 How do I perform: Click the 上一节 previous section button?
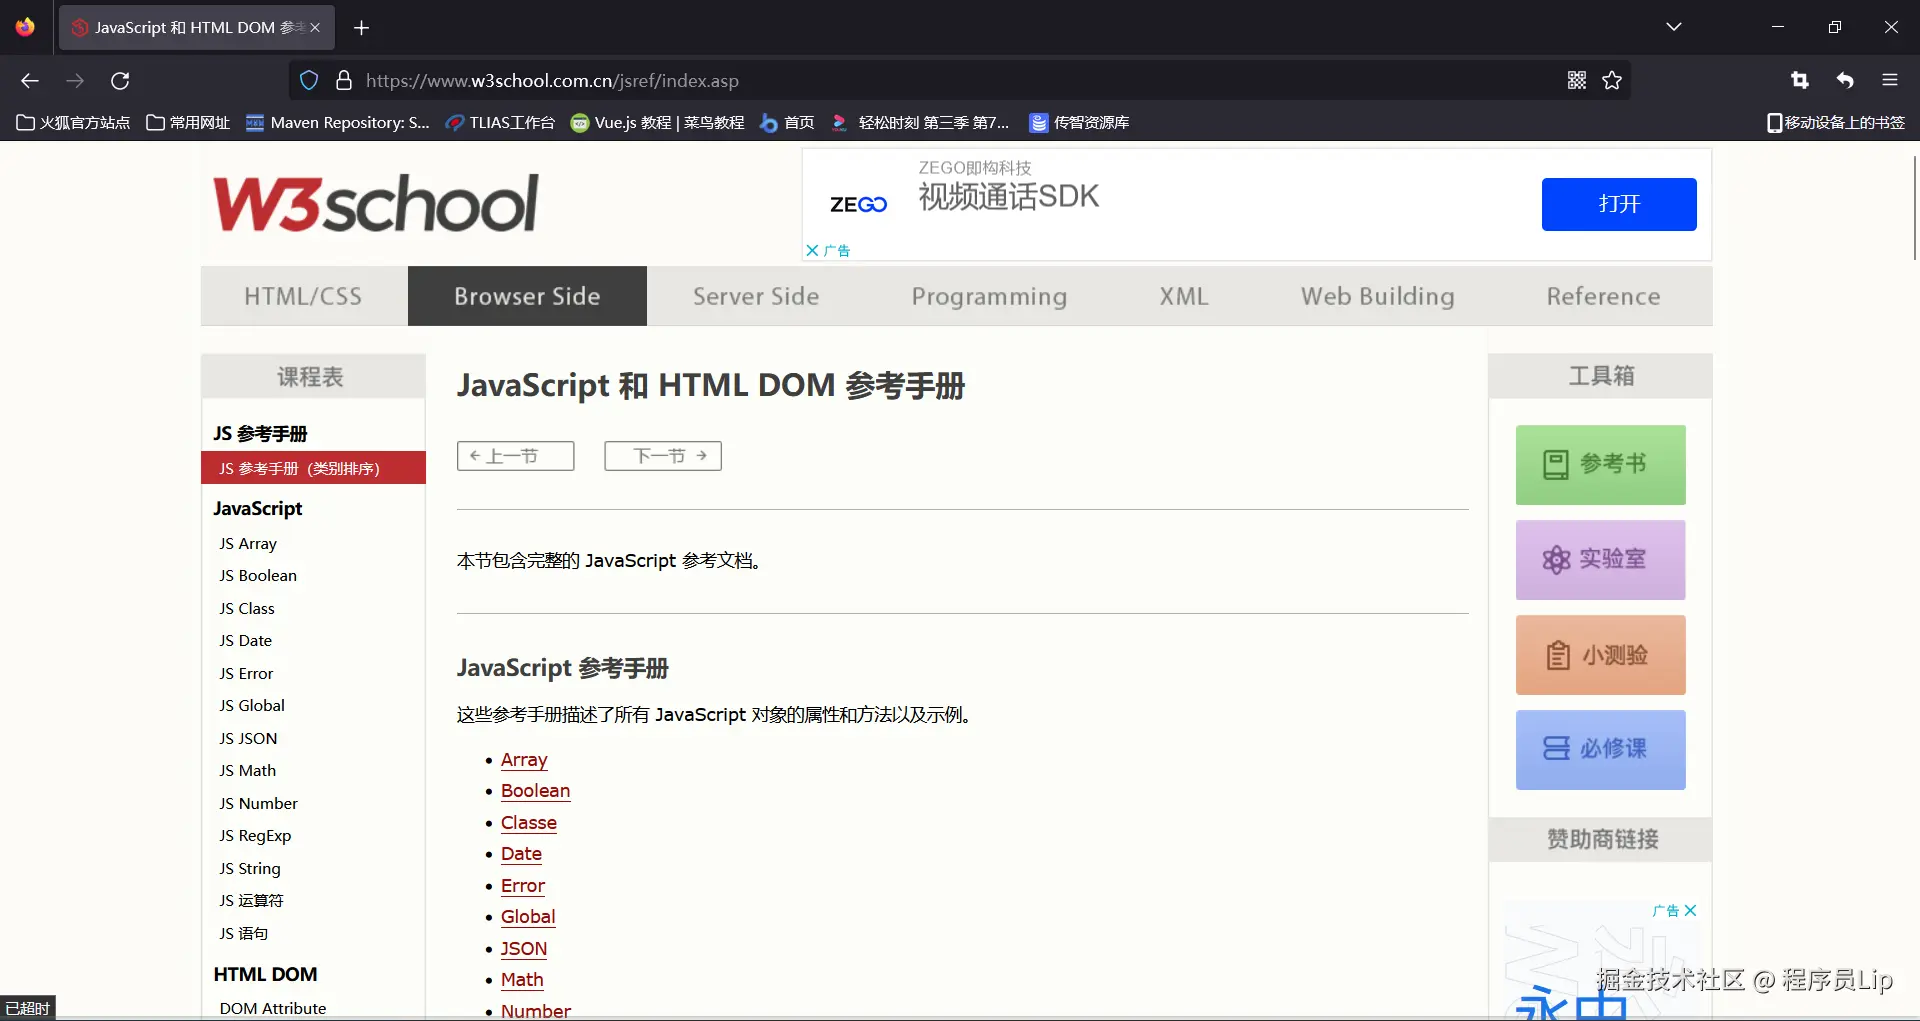[515, 456]
